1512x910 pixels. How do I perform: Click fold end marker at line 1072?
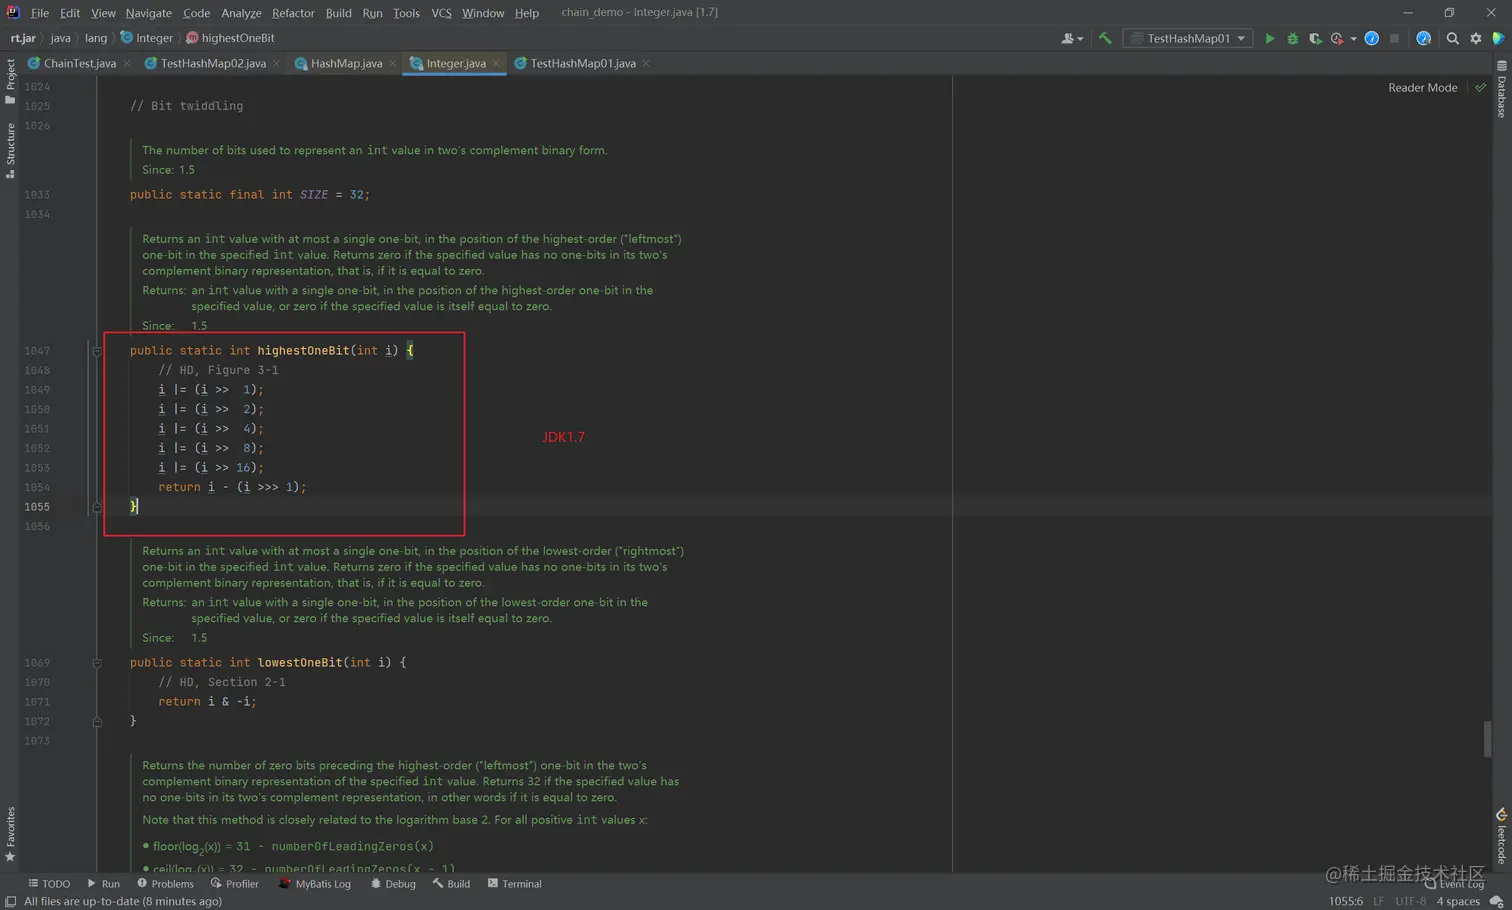tap(97, 721)
